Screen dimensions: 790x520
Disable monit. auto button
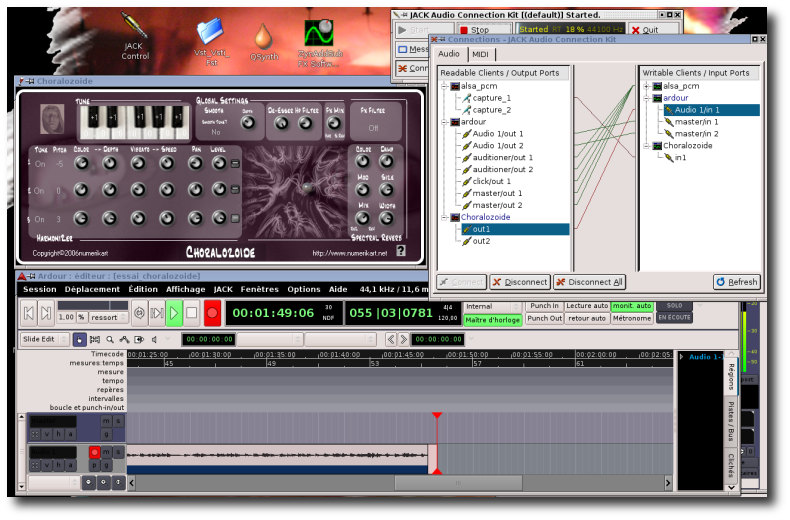(x=632, y=306)
